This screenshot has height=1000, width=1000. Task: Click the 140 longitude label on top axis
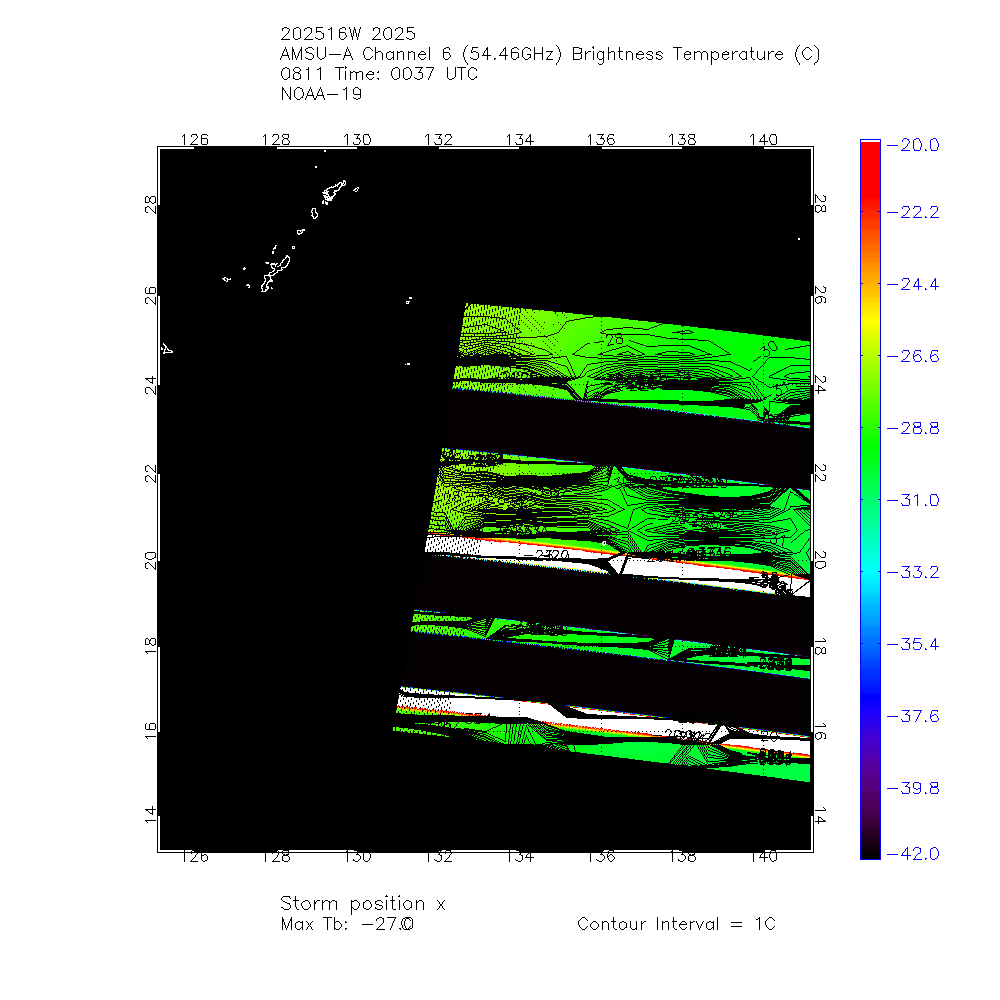763,140
